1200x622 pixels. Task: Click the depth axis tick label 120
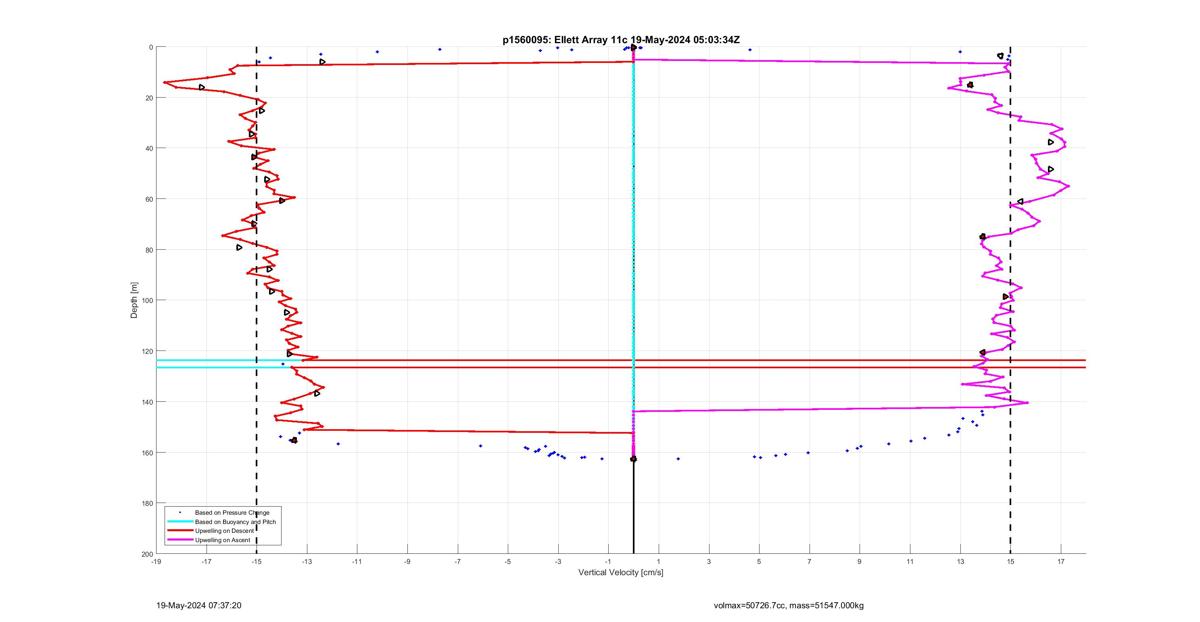point(145,351)
